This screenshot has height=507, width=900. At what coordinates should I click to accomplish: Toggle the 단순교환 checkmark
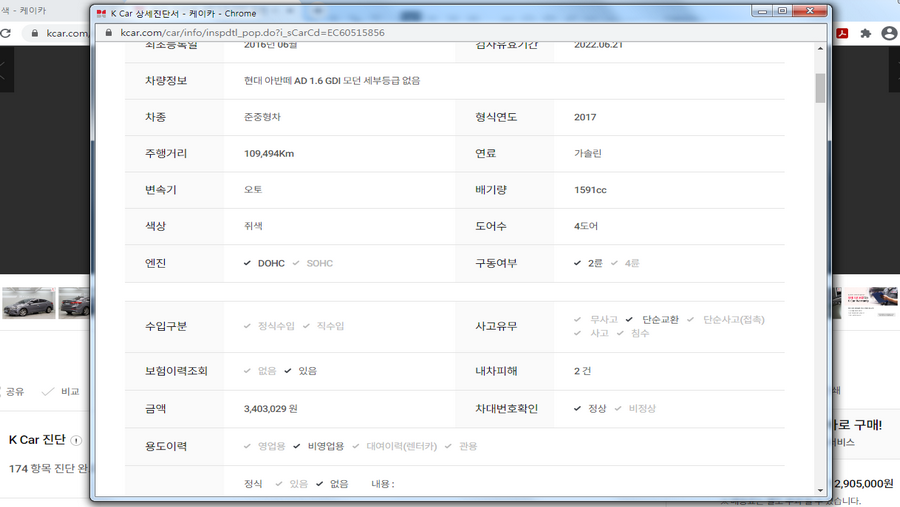pos(630,319)
